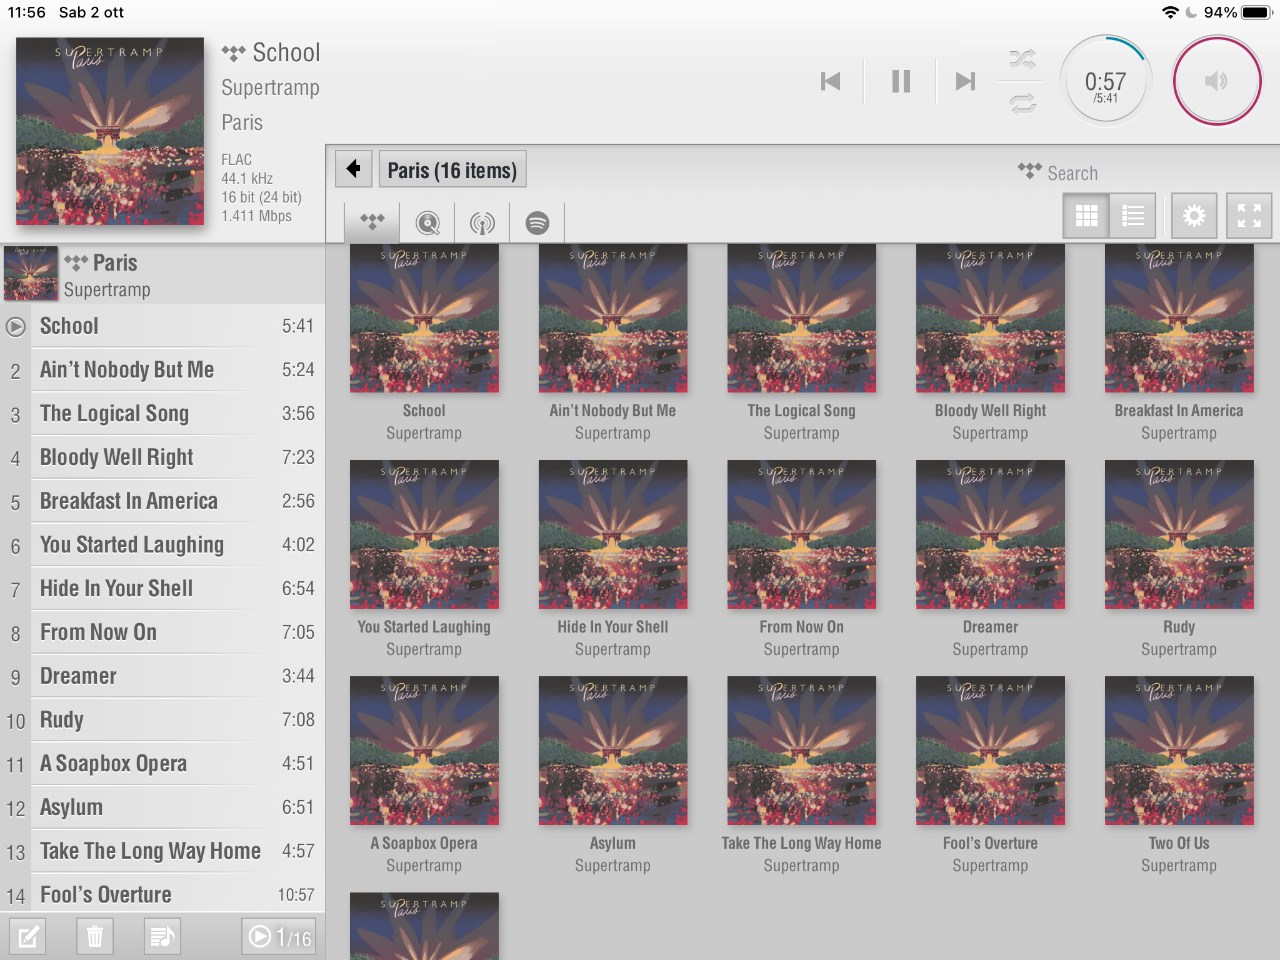Delete playlist with trash icon

click(95, 937)
